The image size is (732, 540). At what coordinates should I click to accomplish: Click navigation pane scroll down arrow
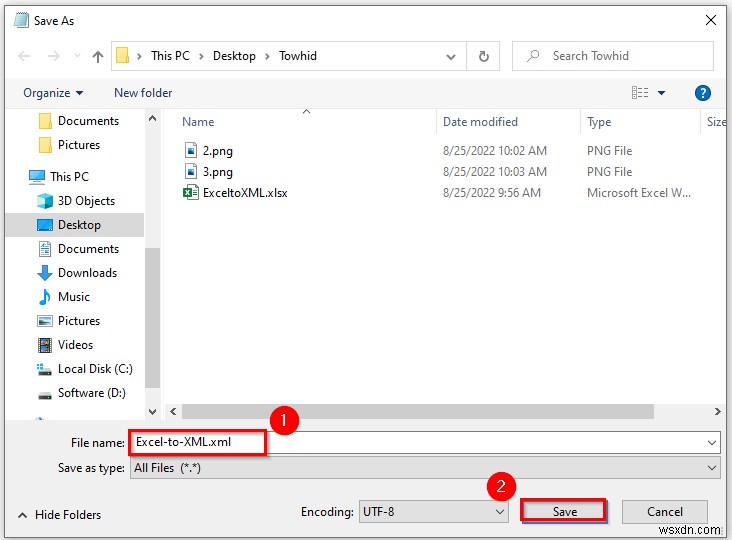tap(152, 412)
